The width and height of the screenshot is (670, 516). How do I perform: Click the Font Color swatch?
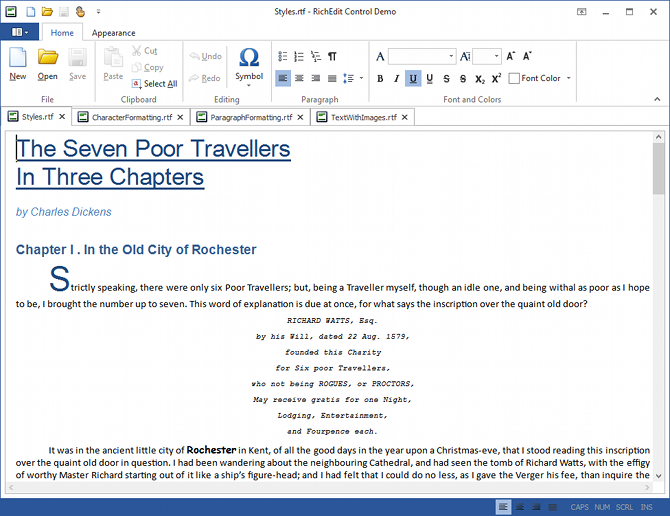[514, 78]
